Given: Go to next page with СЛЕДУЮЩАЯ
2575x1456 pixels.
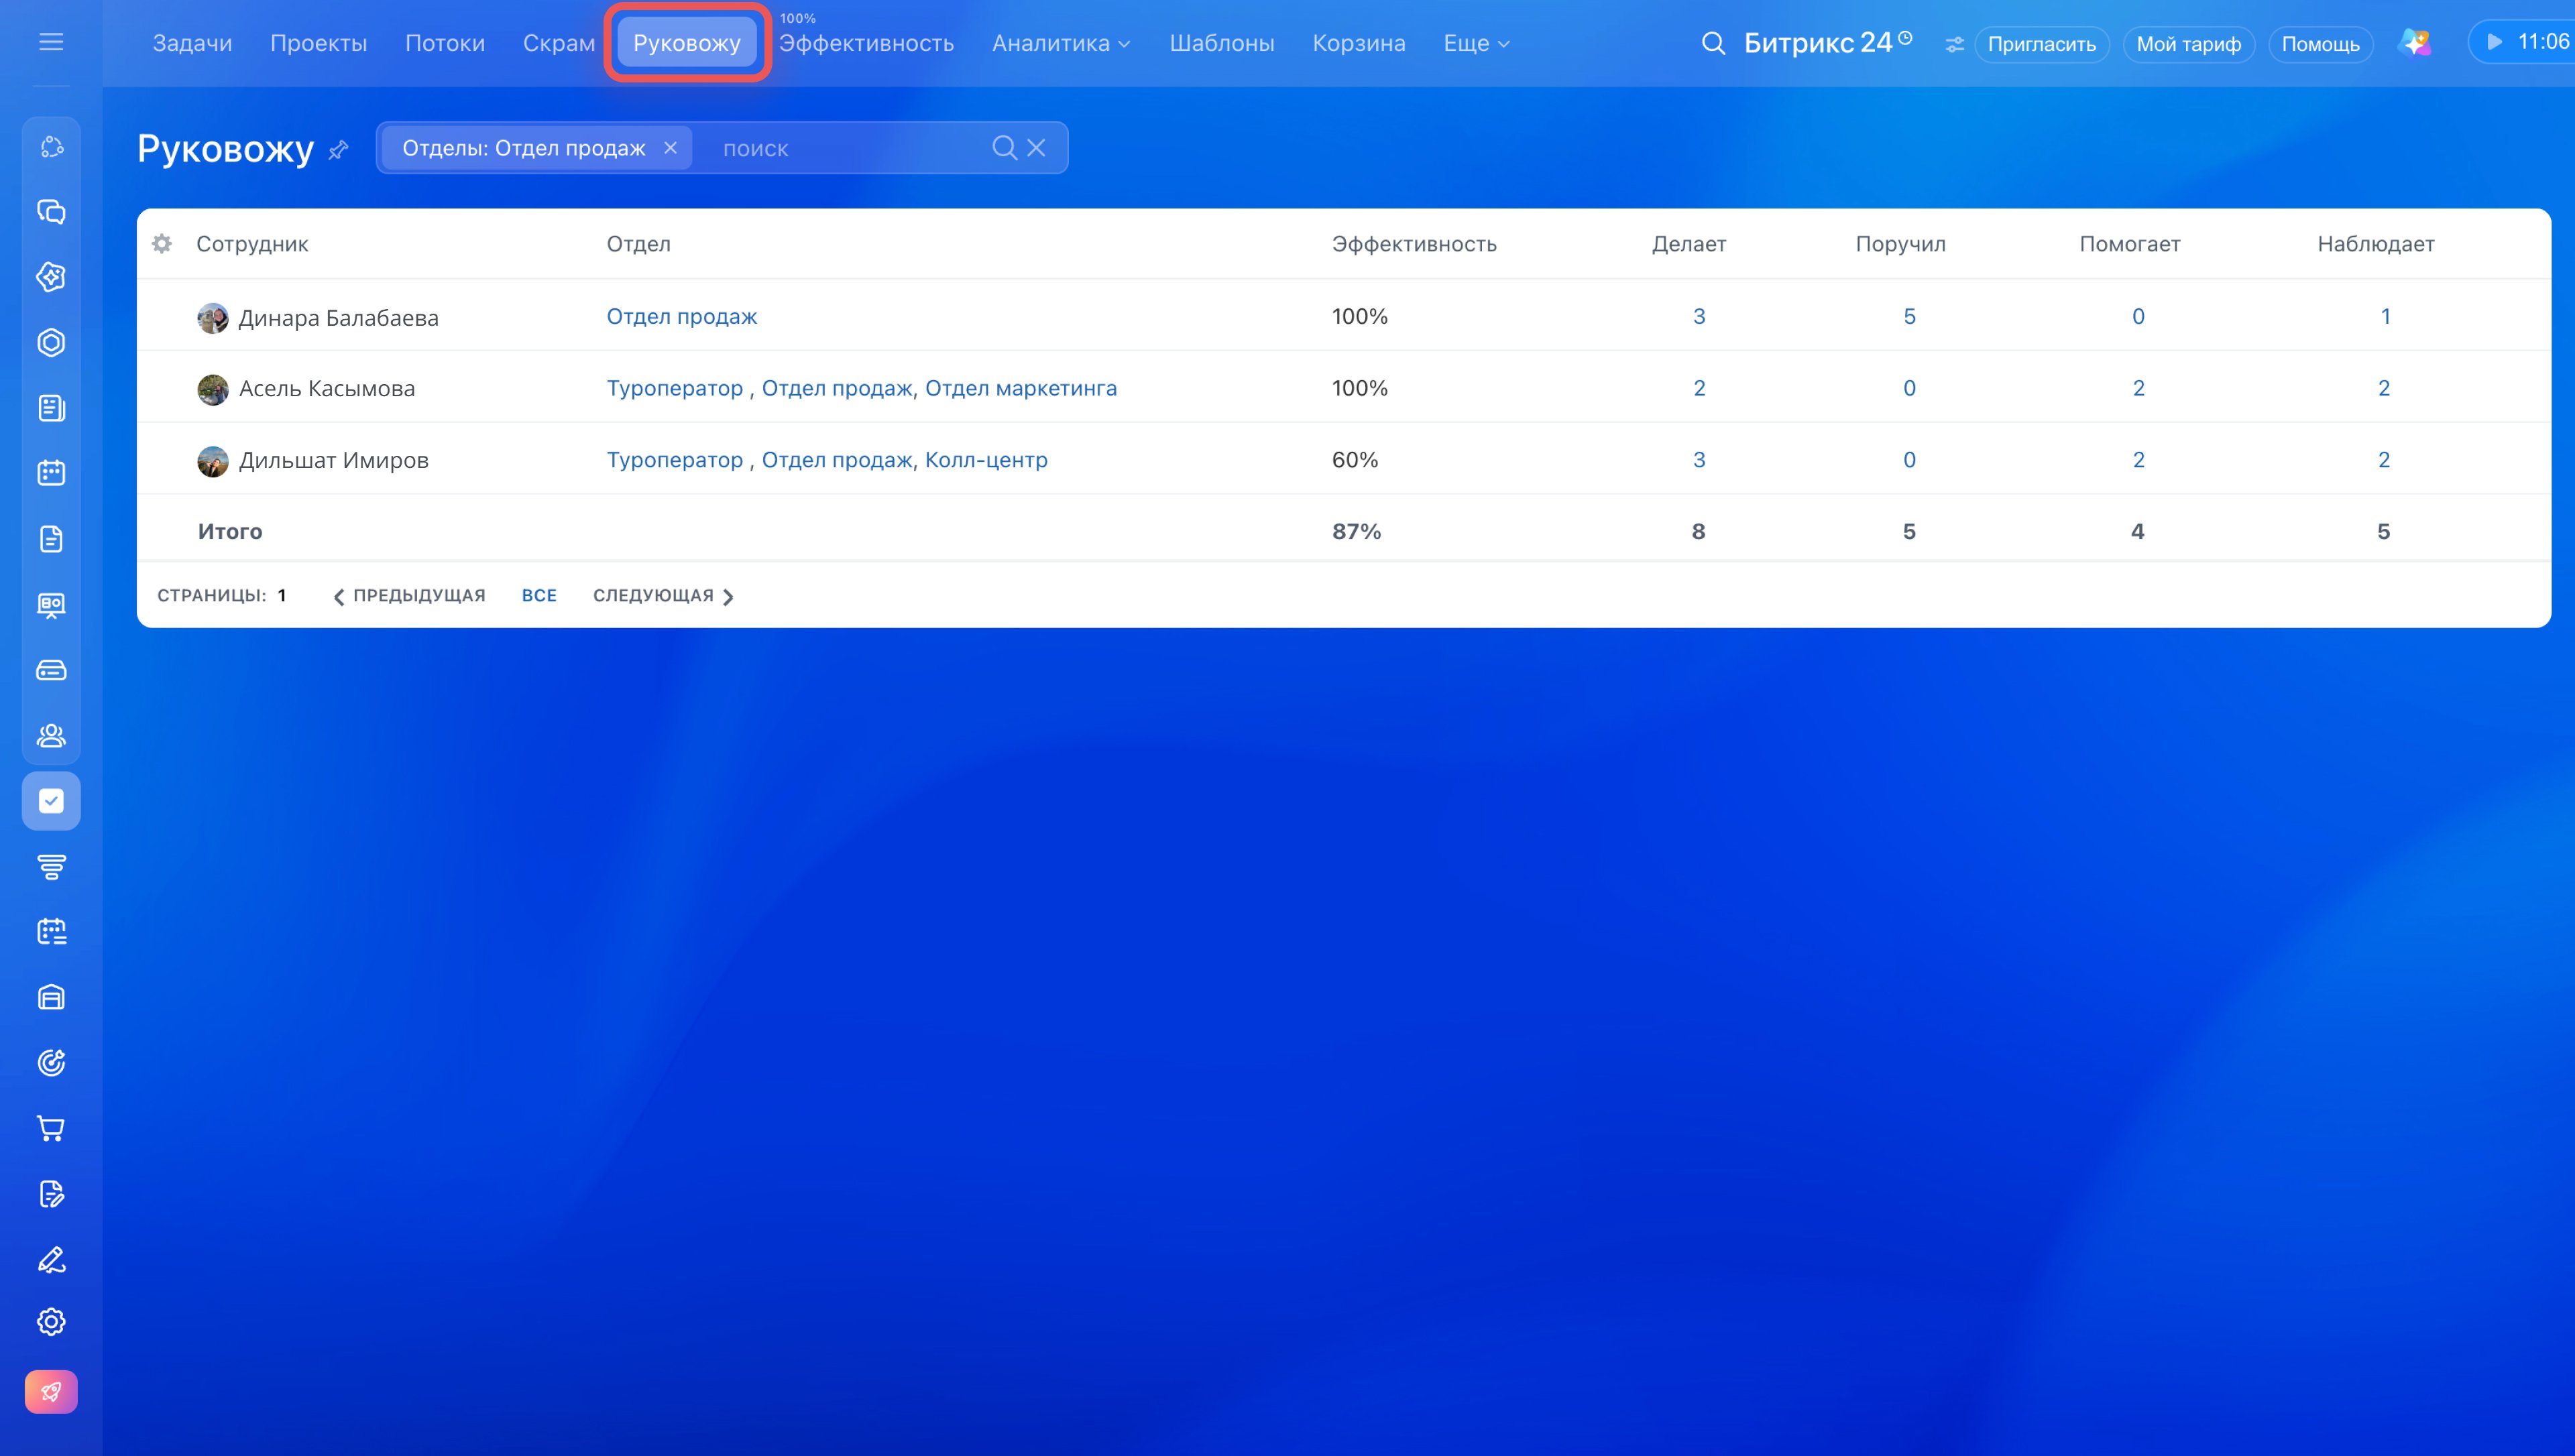Looking at the screenshot, I should point(663,595).
